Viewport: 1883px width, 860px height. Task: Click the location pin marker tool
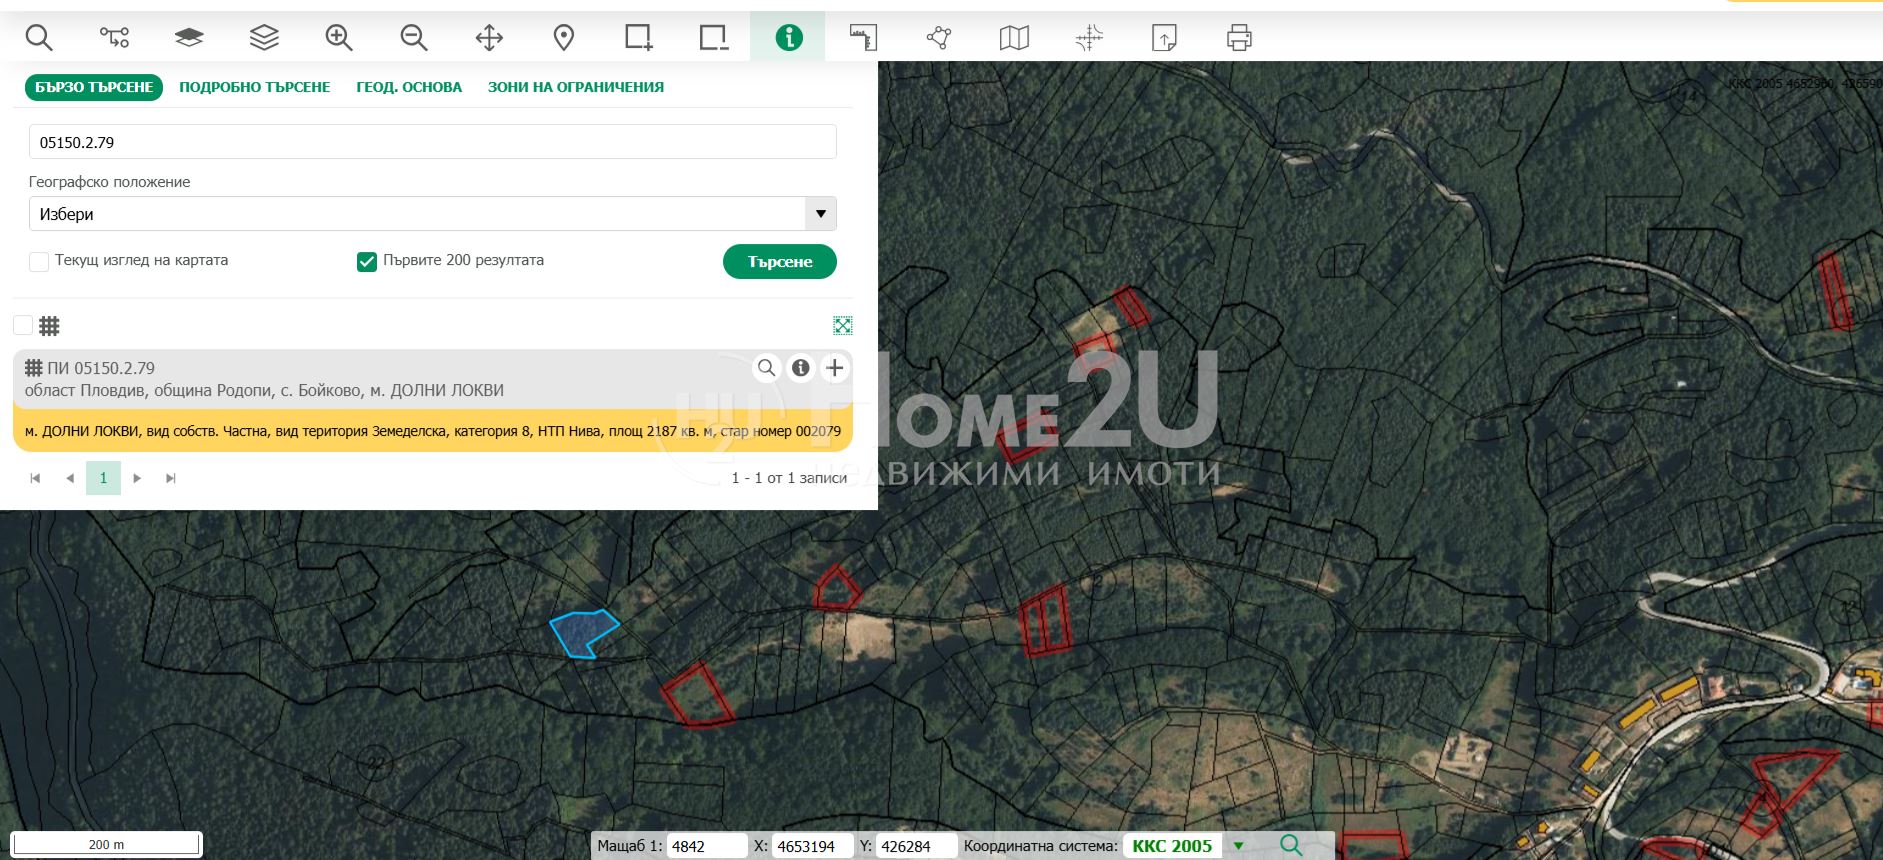tap(564, 38)
